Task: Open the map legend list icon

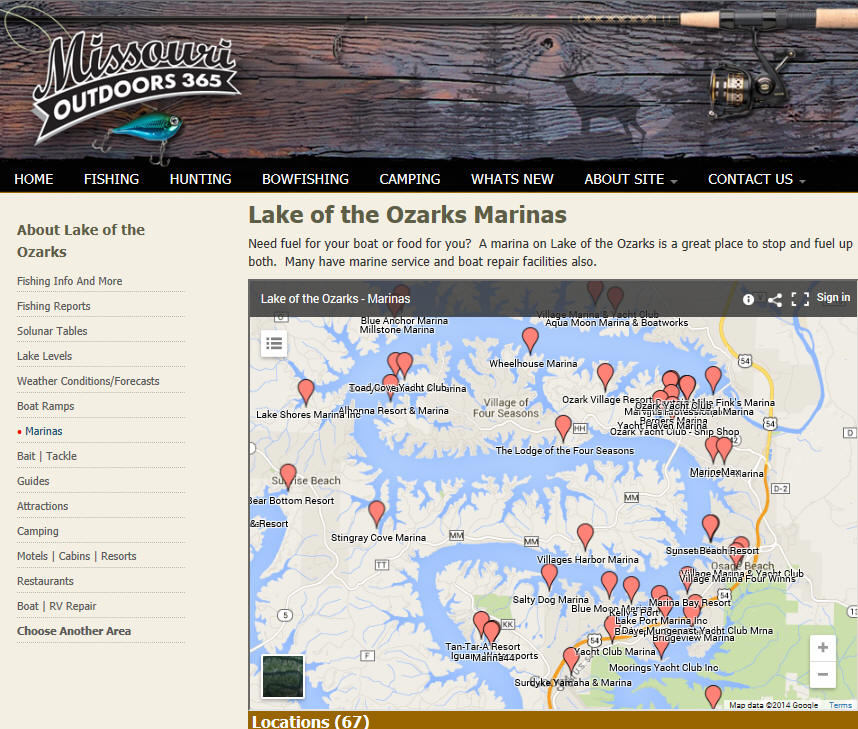Action: tap(274, 343)
